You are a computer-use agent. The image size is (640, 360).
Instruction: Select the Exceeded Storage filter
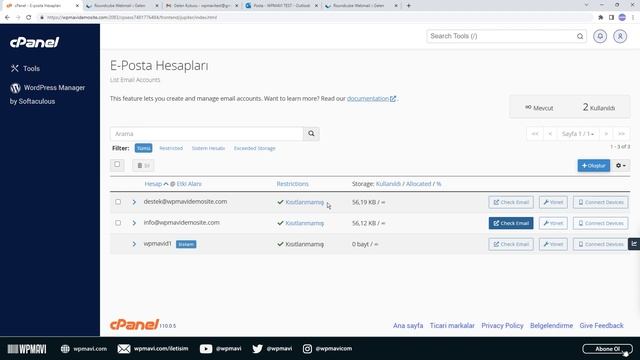pos(254,148)
